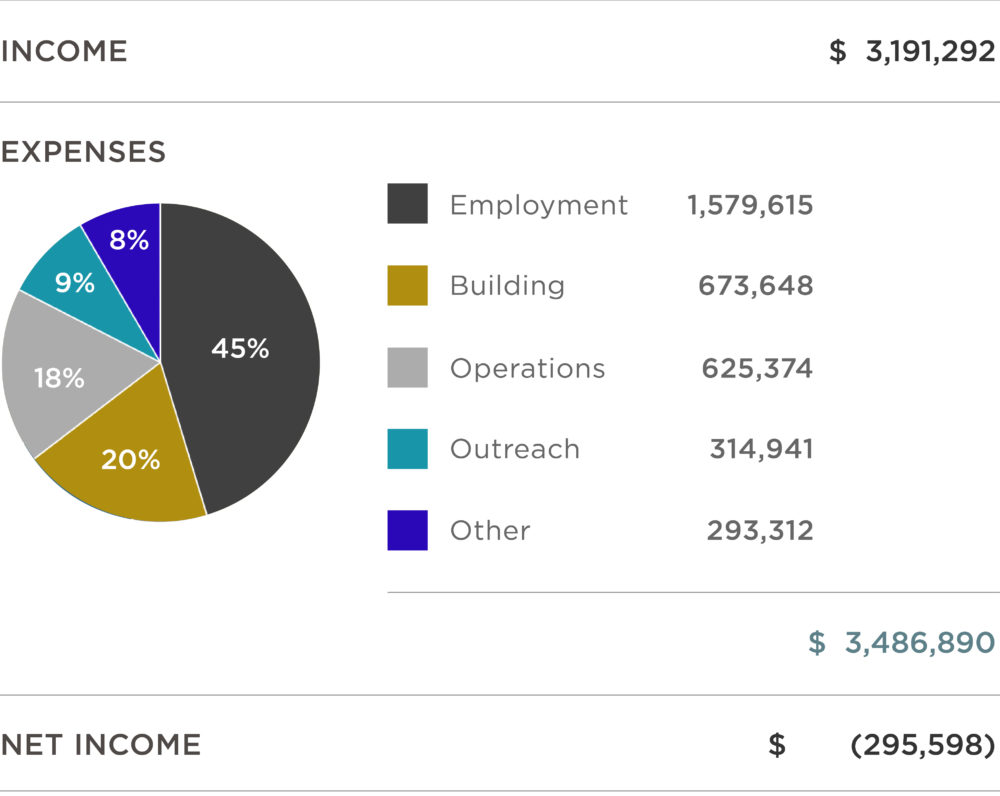Click the dark gray Employment legend swatch
Viewport: 1000px width, 796px height.
coord(408,203)
